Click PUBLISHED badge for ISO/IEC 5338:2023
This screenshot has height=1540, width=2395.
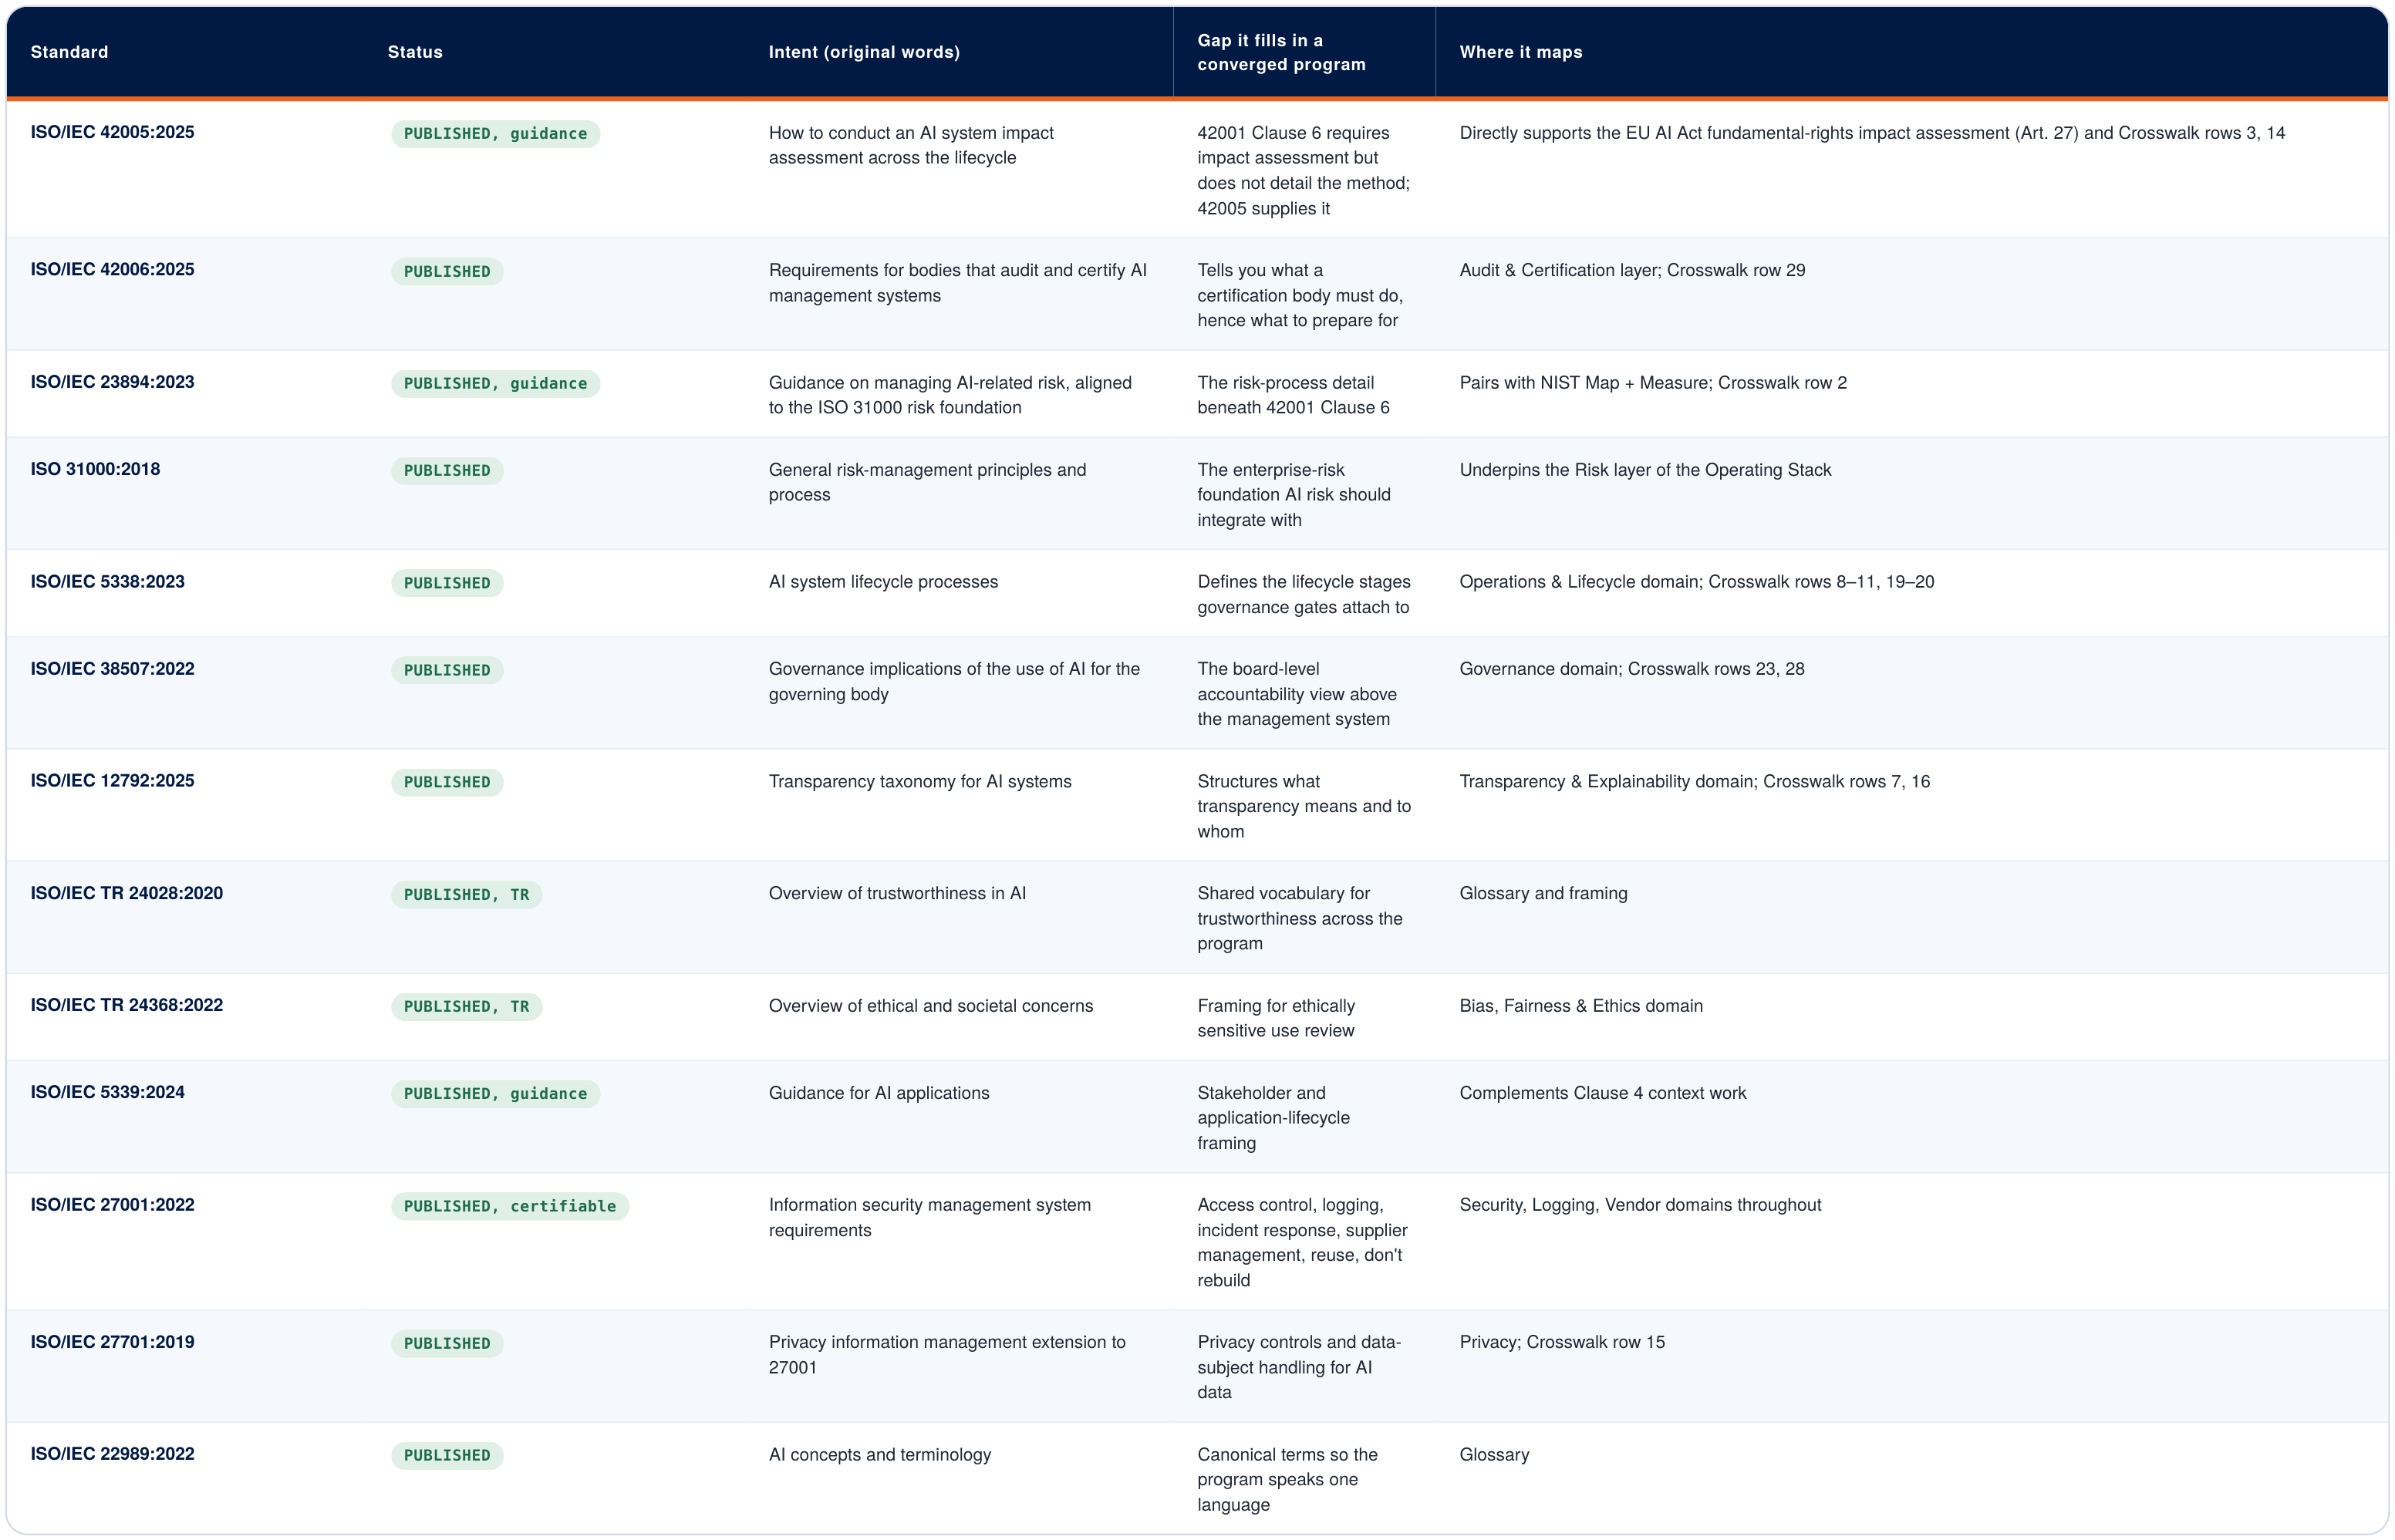pyautogui.click(x=447, y=583)
